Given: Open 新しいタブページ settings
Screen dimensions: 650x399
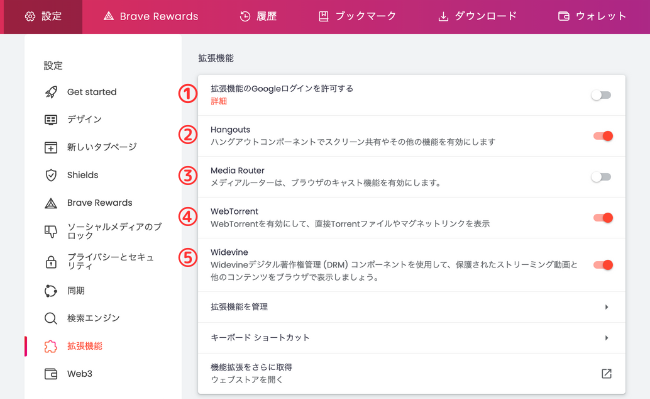Looking at the screenshot, I should (x=102, y=147).
